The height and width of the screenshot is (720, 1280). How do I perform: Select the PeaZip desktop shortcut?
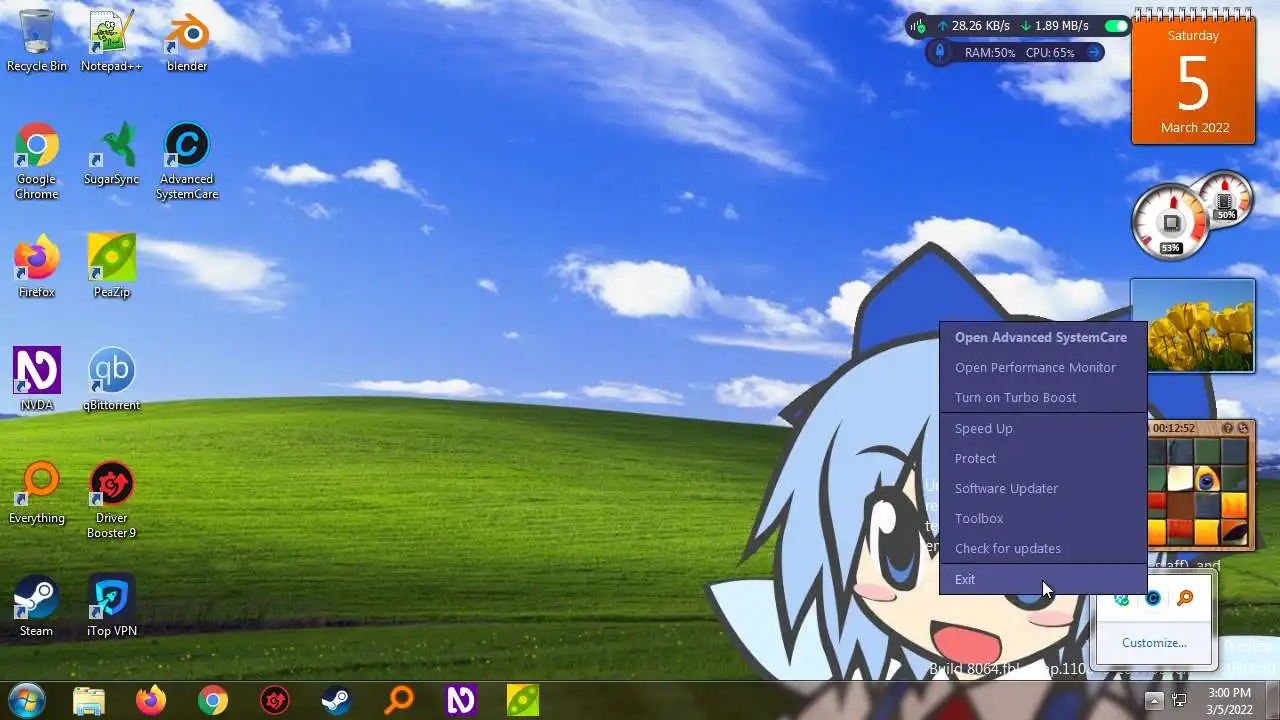point(112,267)
